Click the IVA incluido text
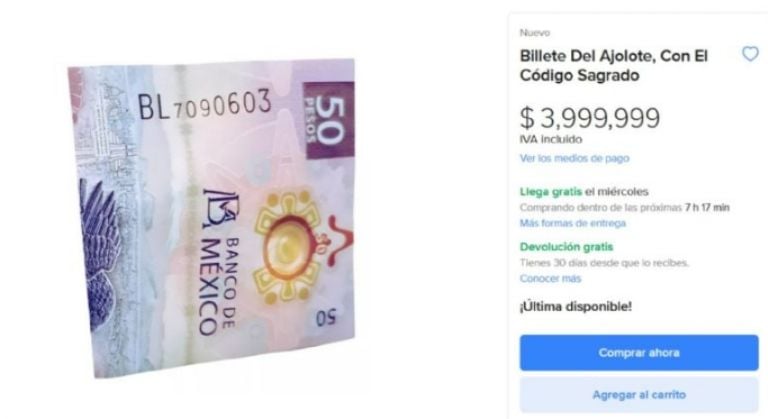Image resolution: width=768 pixels, height=419 pixels. pos(551,139)
